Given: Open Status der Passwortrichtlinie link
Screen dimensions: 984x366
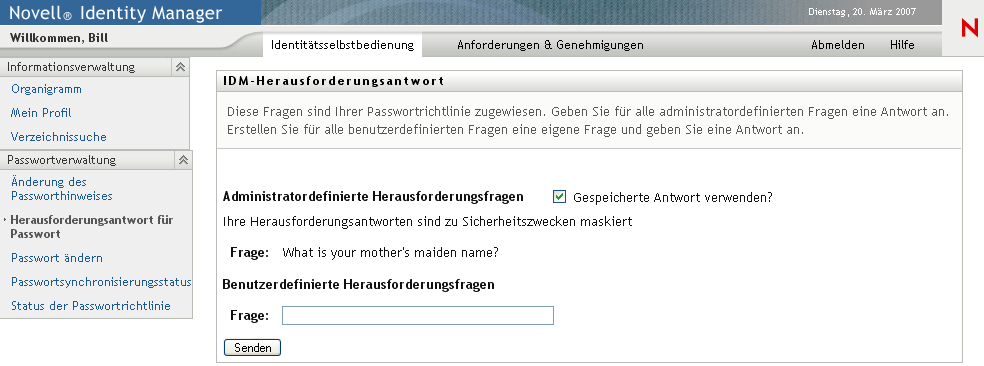Looking at the screenshot, I should coord(90,306).
